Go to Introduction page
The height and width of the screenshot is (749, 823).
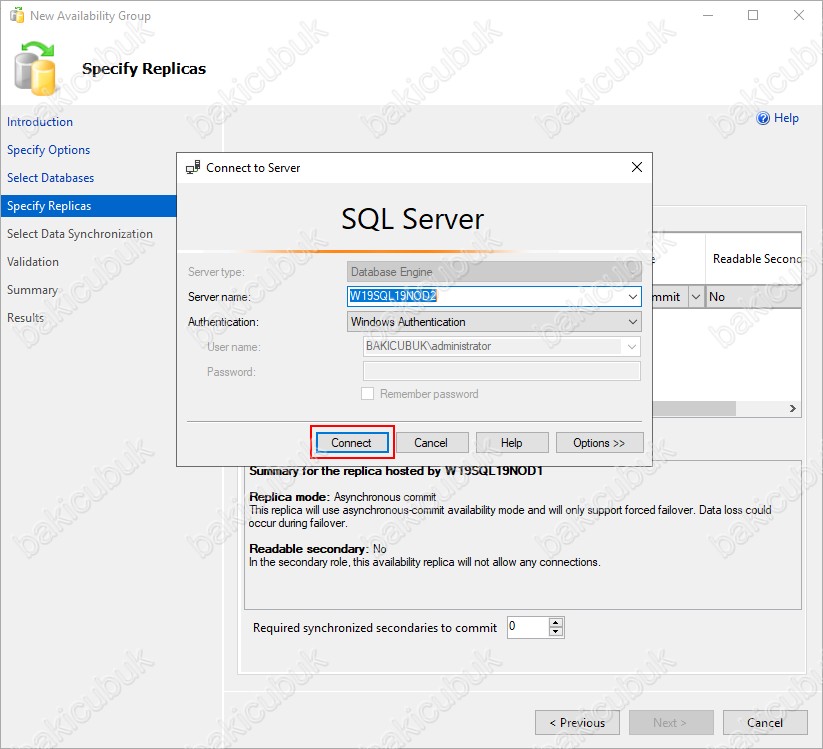40,122
